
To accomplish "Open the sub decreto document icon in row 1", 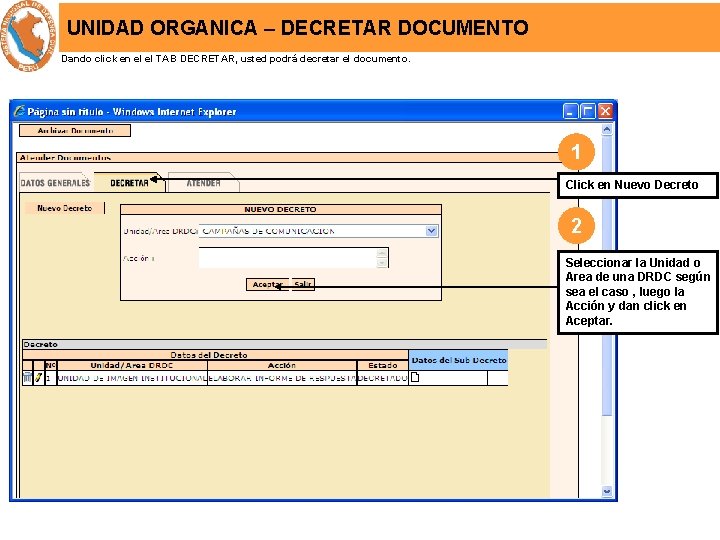I will (x=415, y=377).
